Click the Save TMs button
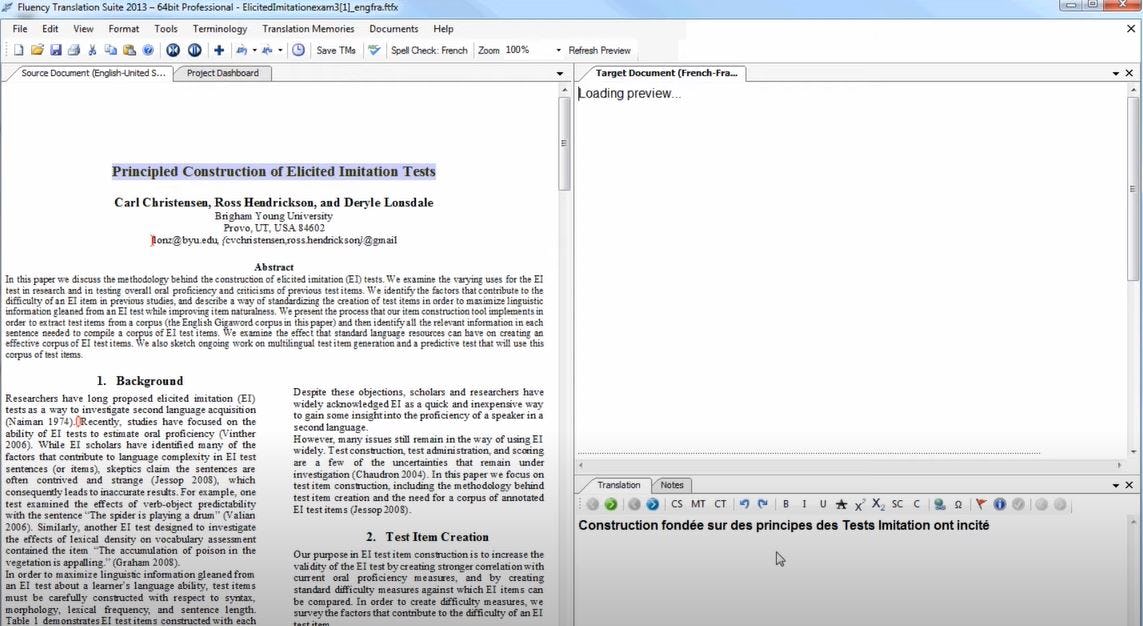This screenshot has height=626, width=1143. coord(336,50)
